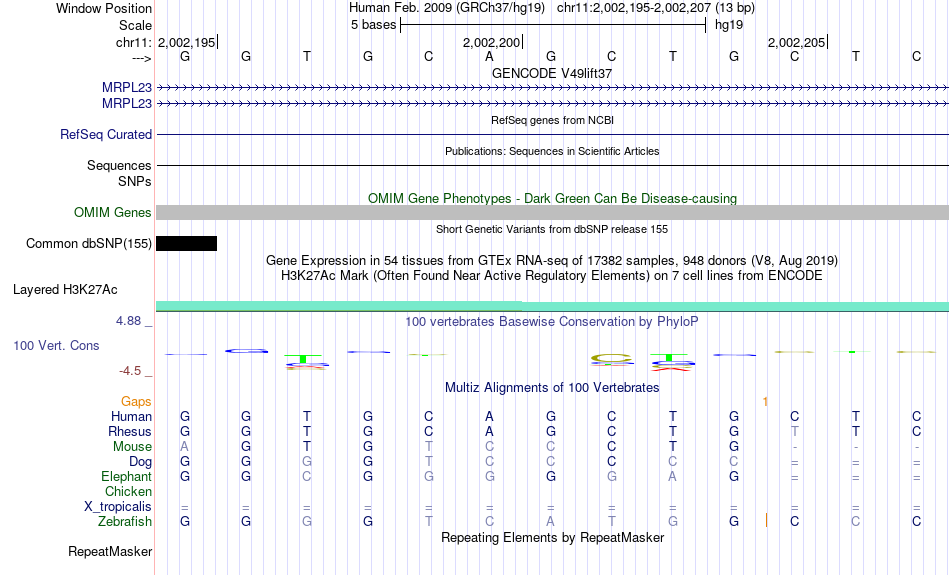
Task: Select the Chicken species label
Action: point(128,491)
